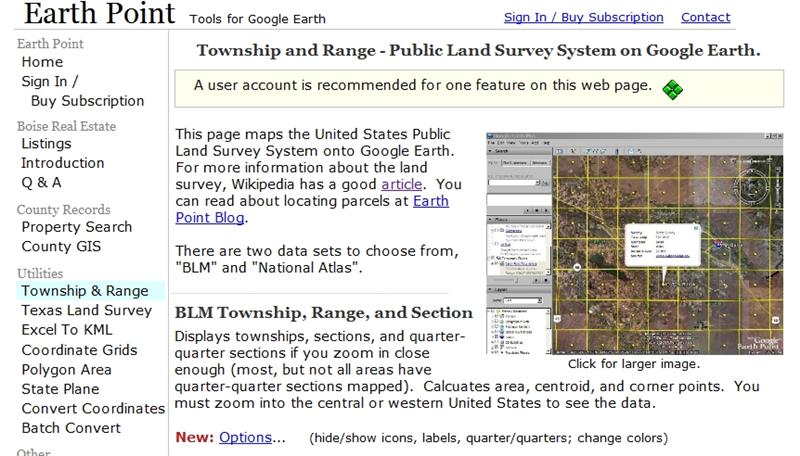The image size is (800, 456).
Task: Open Coordinate Grids utility
Action: (x=80, y=350)
